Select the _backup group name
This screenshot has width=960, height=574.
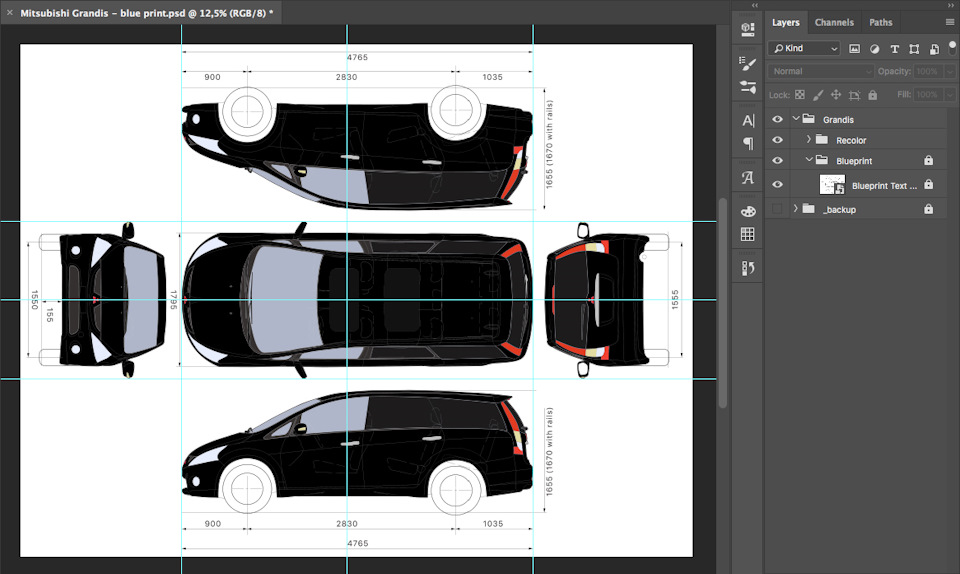tap(839, 210)
